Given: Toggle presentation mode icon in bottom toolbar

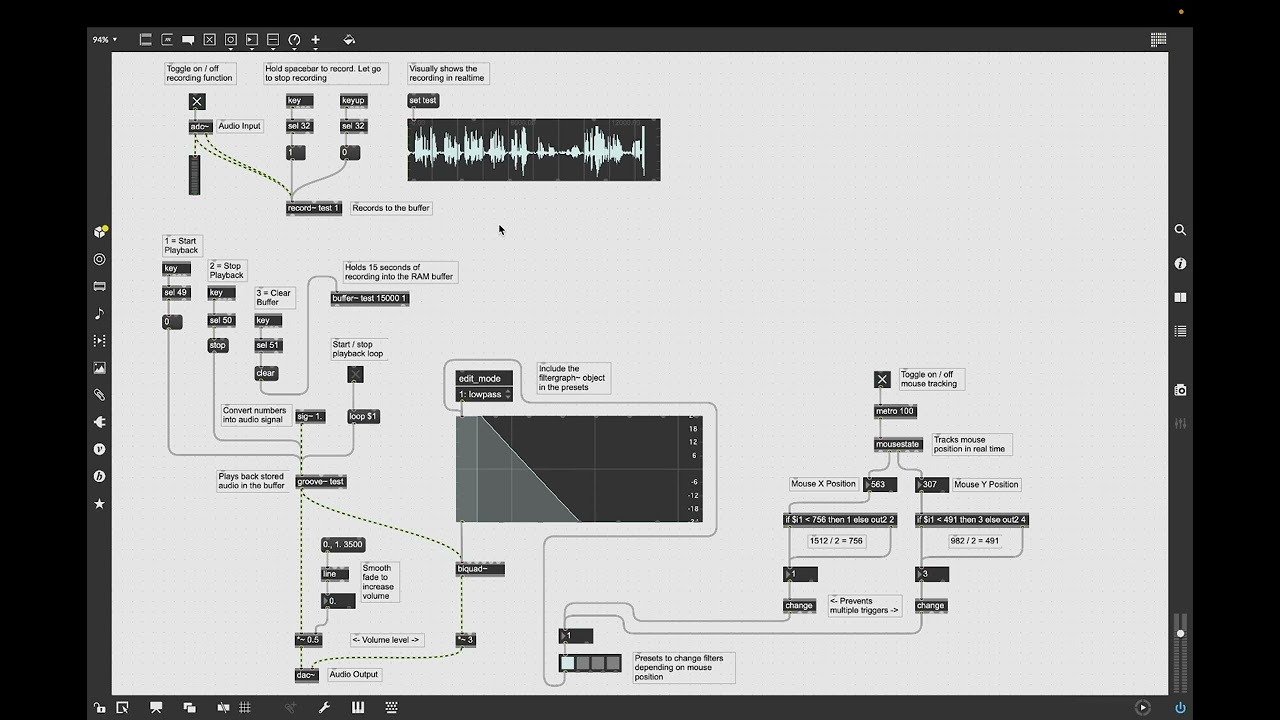Looking at the screenshot, I should tap(156, 707).
